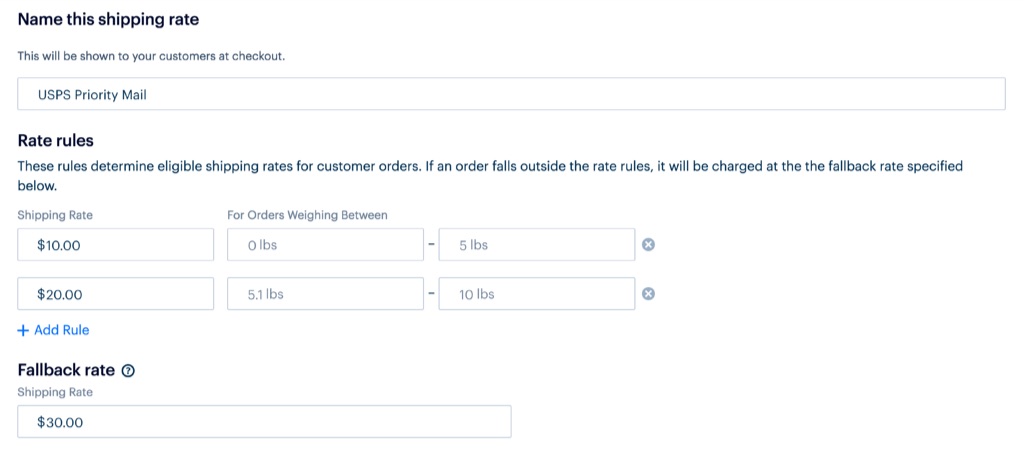Click the Shipping Rate label under Rate rules
Viewport: 1024px width, 465px height.
pos(55,215)
